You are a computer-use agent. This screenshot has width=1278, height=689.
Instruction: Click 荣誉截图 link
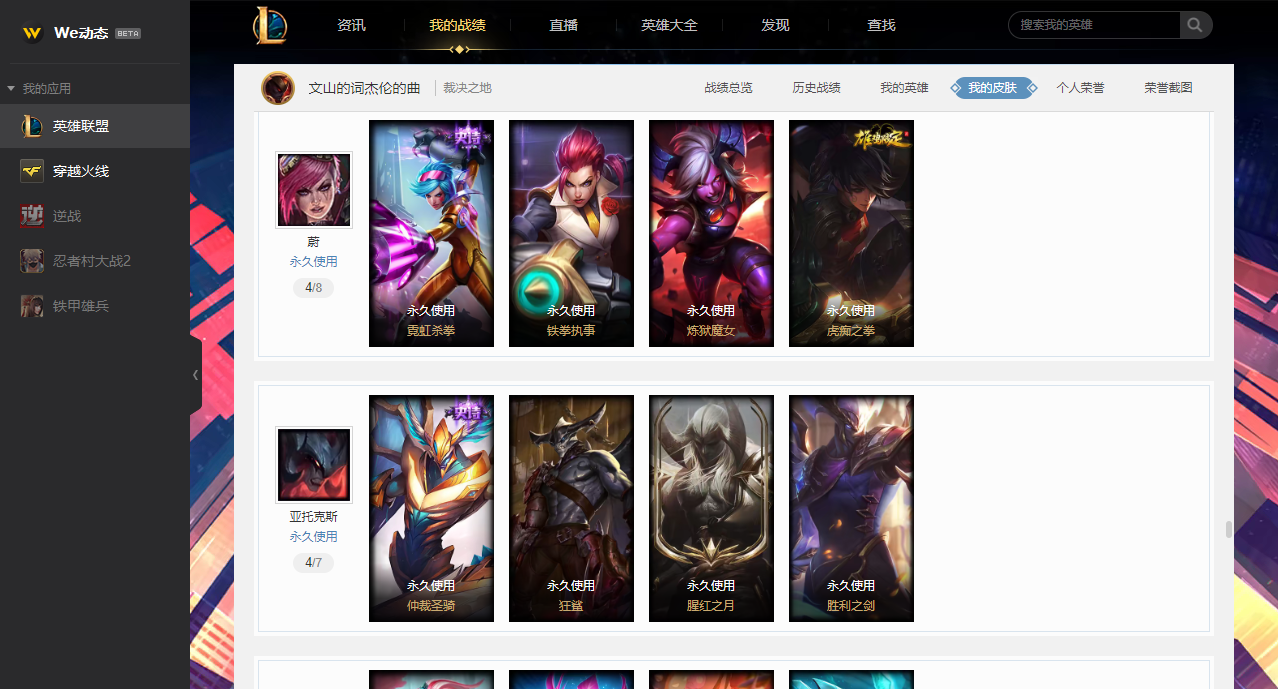1168,88
